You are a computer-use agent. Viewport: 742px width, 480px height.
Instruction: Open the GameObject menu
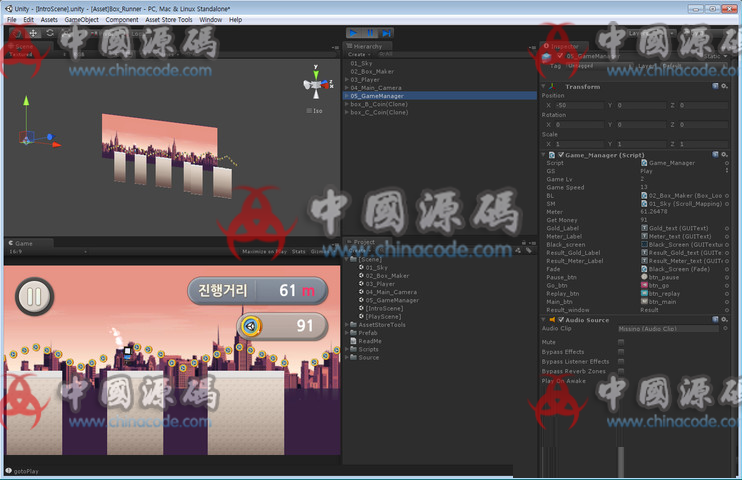pyautogui.click(x=81, y=20)
